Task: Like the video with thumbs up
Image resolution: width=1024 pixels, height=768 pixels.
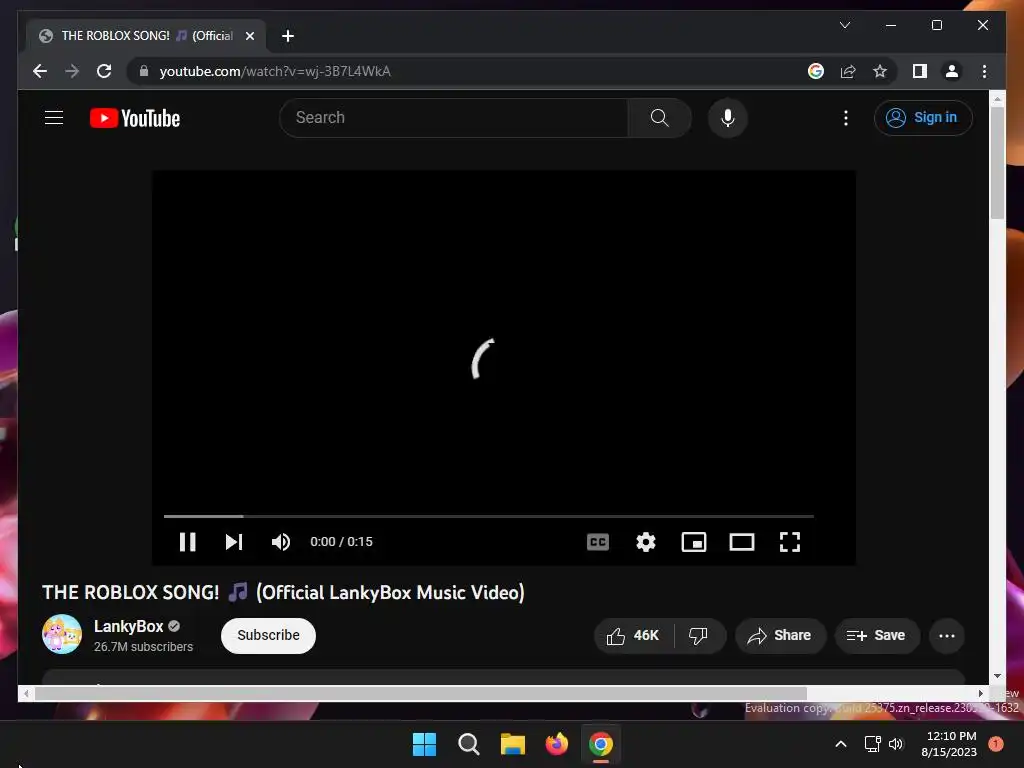Action: pyautogui.click(x=633, y=635)
